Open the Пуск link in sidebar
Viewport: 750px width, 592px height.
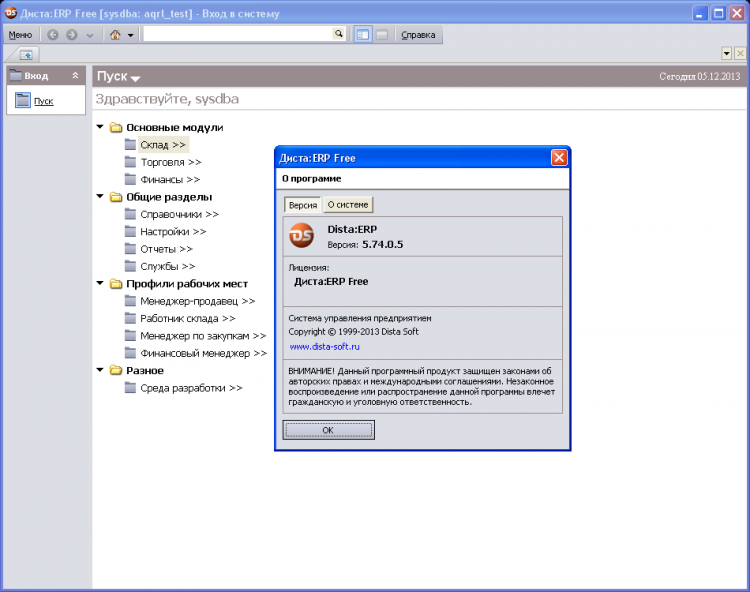(x=44, y=101)
